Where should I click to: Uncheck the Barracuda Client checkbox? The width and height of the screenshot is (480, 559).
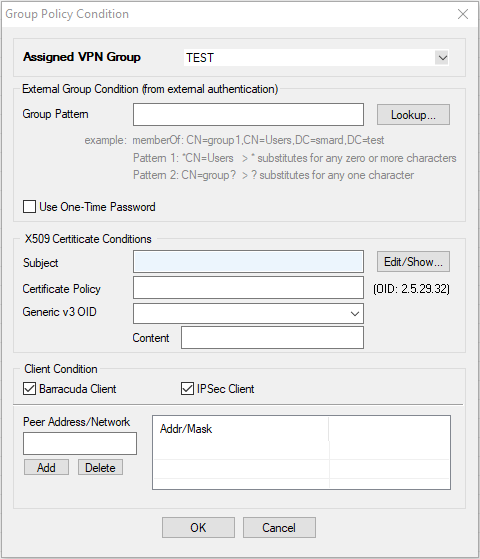coord(29,389)
